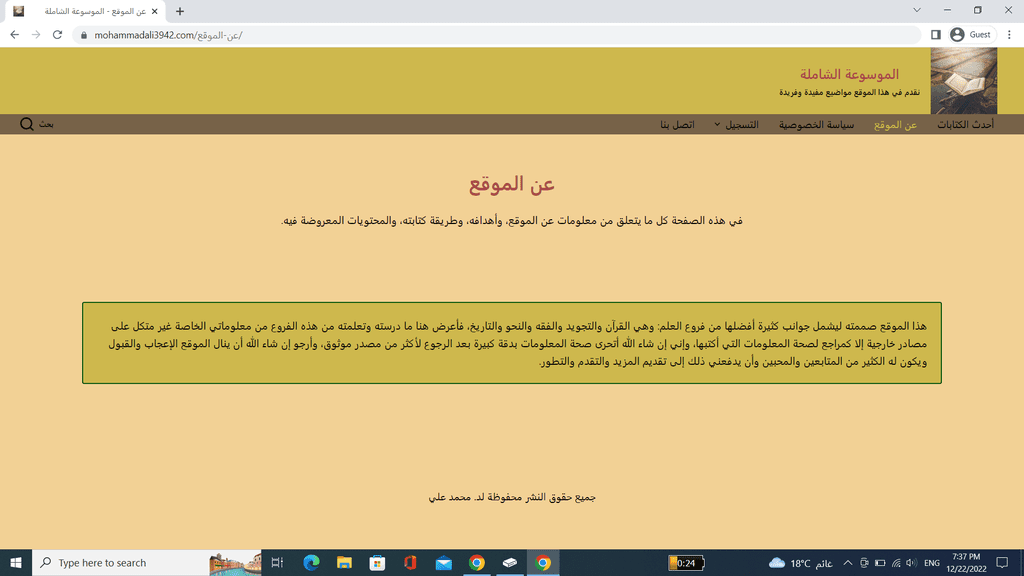Click the Quran book site logo image
Screen dimensions: 1024x576
pos(964,80)
